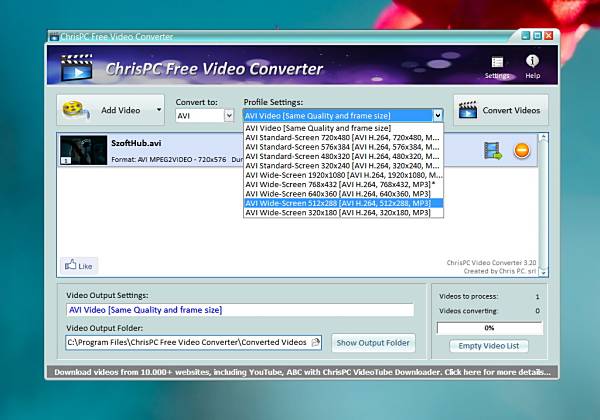Close the ChrisPC Free Video Converter window

point(549,36)
